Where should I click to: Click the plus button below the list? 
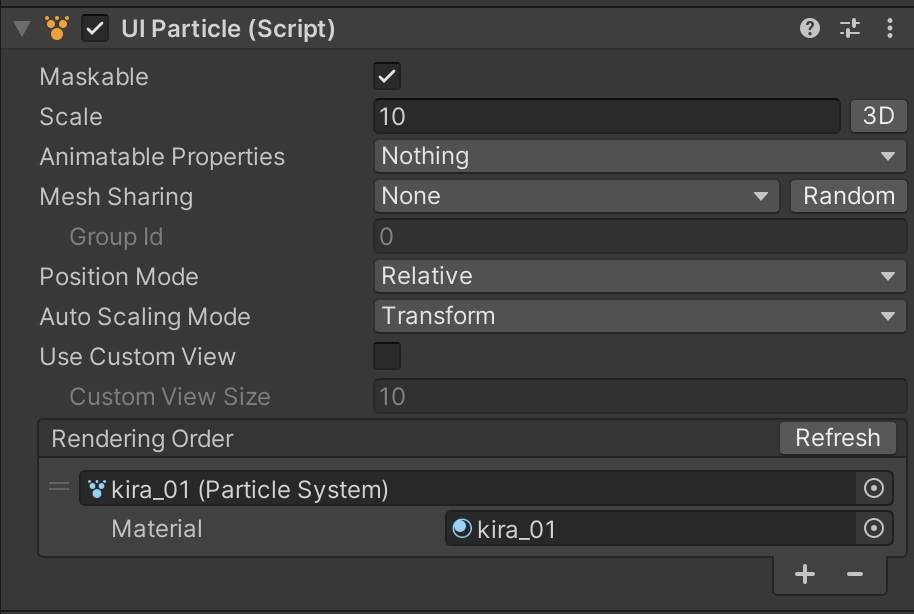pyautogui.click(x=804, y=574)
